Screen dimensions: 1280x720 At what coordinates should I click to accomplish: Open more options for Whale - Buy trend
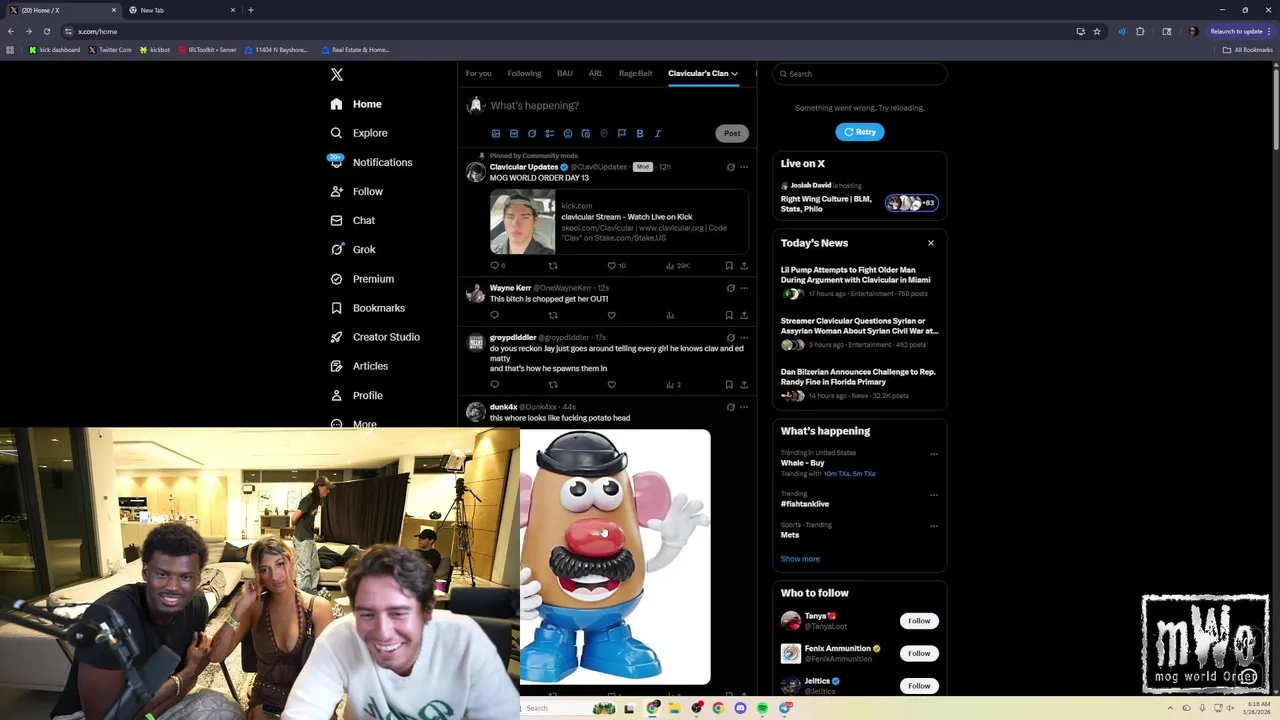pos(934,454)
